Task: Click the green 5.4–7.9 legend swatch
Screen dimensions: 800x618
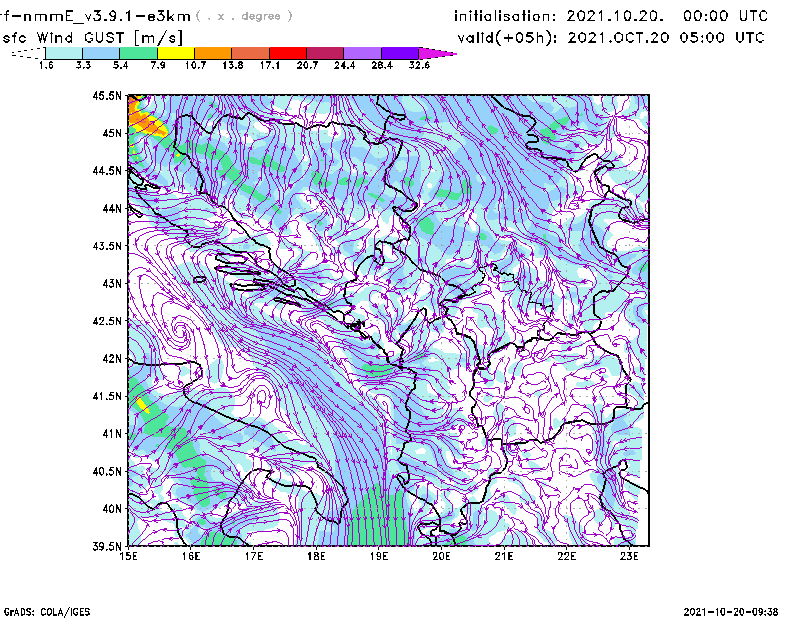Action: (x=138, y=53)
